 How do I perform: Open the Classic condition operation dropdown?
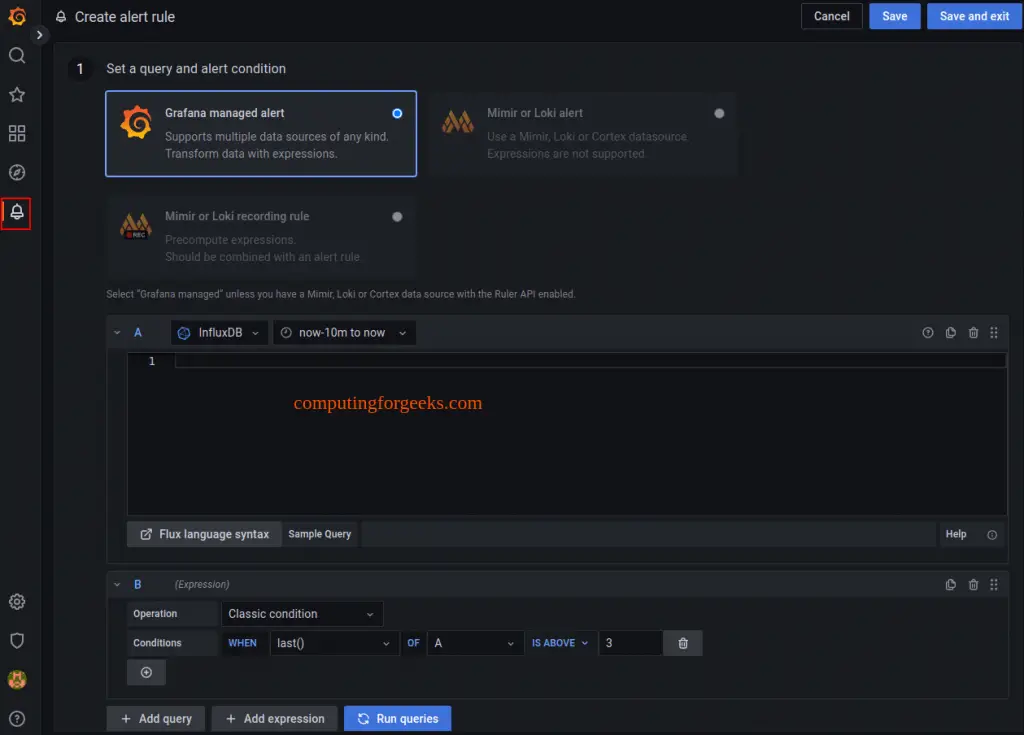click(302, 614)
